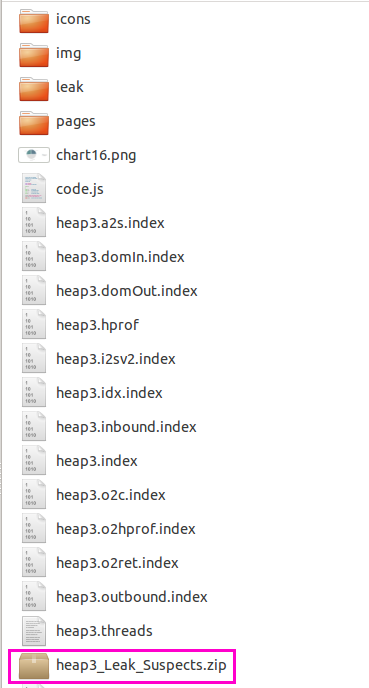Select the file name 'heap3.hprof'
This screenshot has height=688, width=369.
point(97,326)
